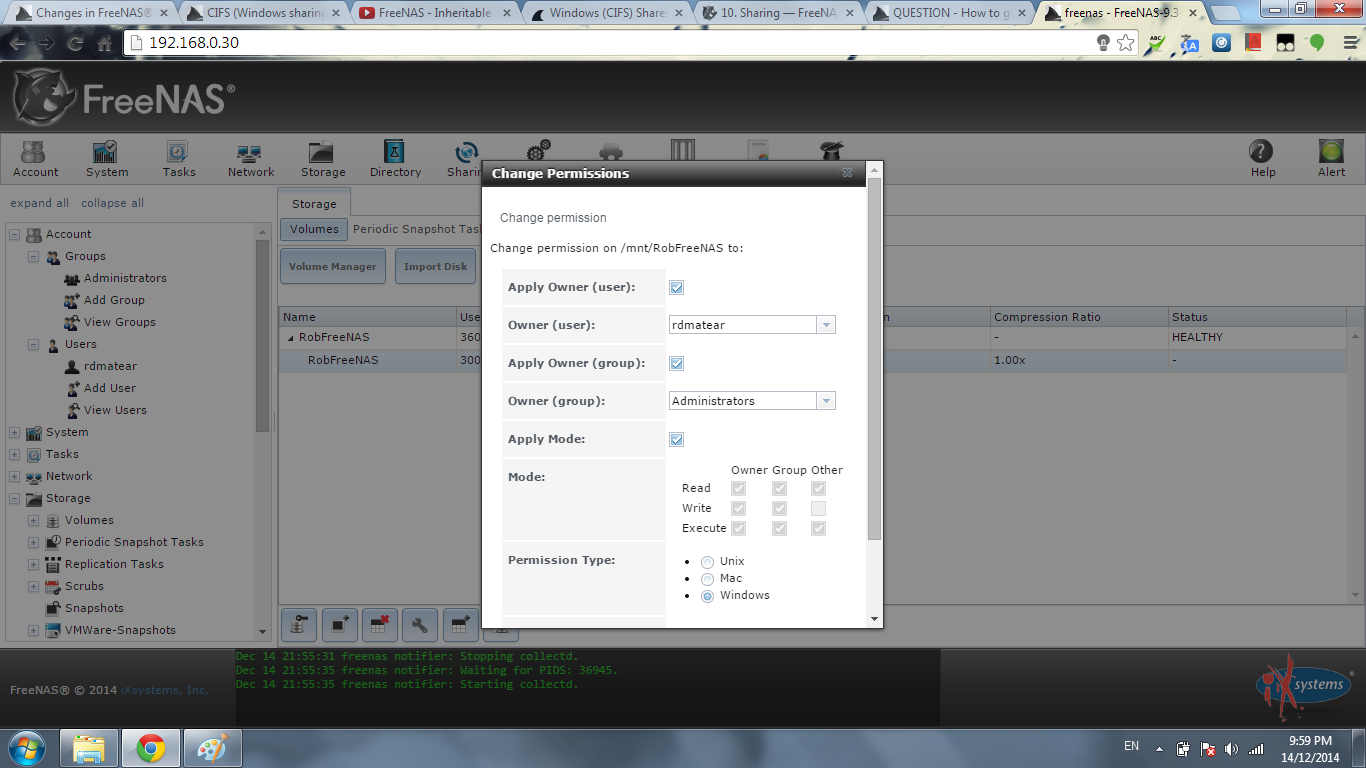
Task: Open the System toolbar icon
Action: 106,158
